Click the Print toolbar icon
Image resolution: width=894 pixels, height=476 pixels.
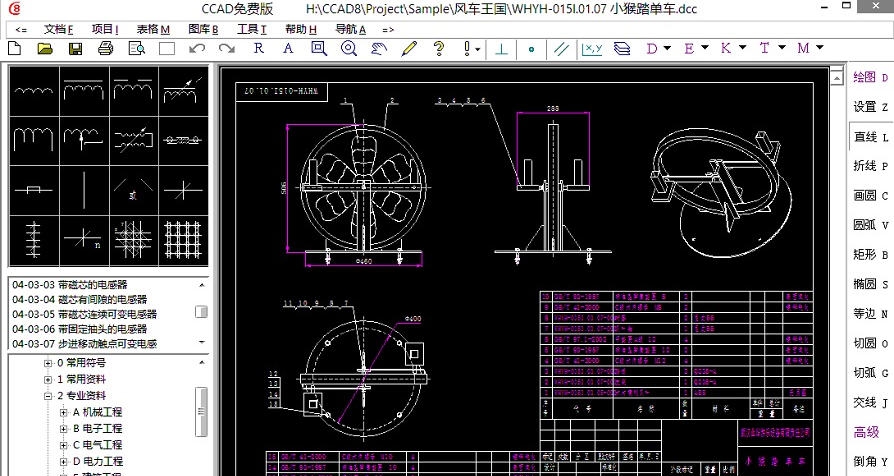[x=107, y=48]
